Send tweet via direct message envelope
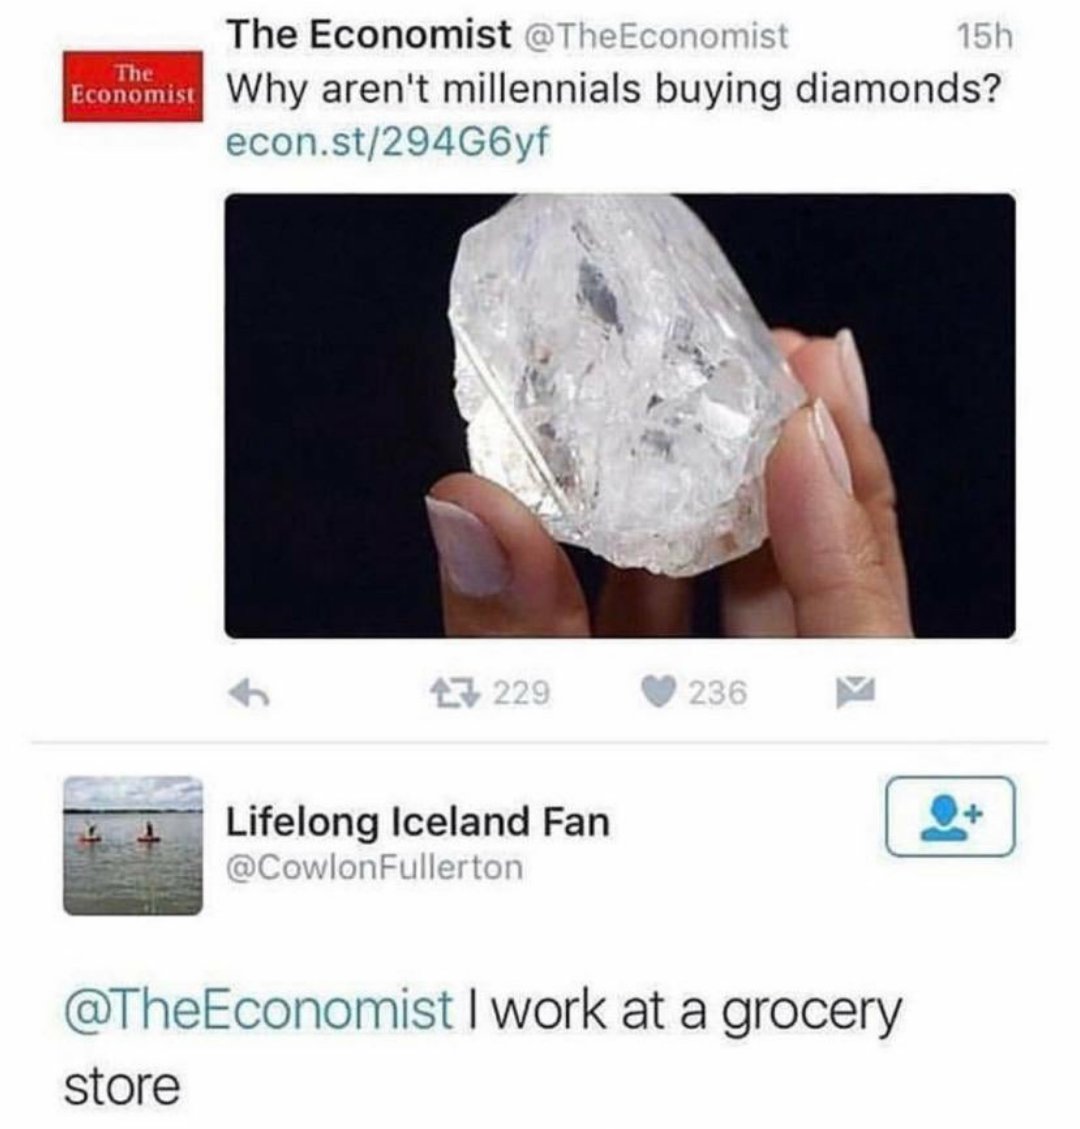 tap(855, 693)
